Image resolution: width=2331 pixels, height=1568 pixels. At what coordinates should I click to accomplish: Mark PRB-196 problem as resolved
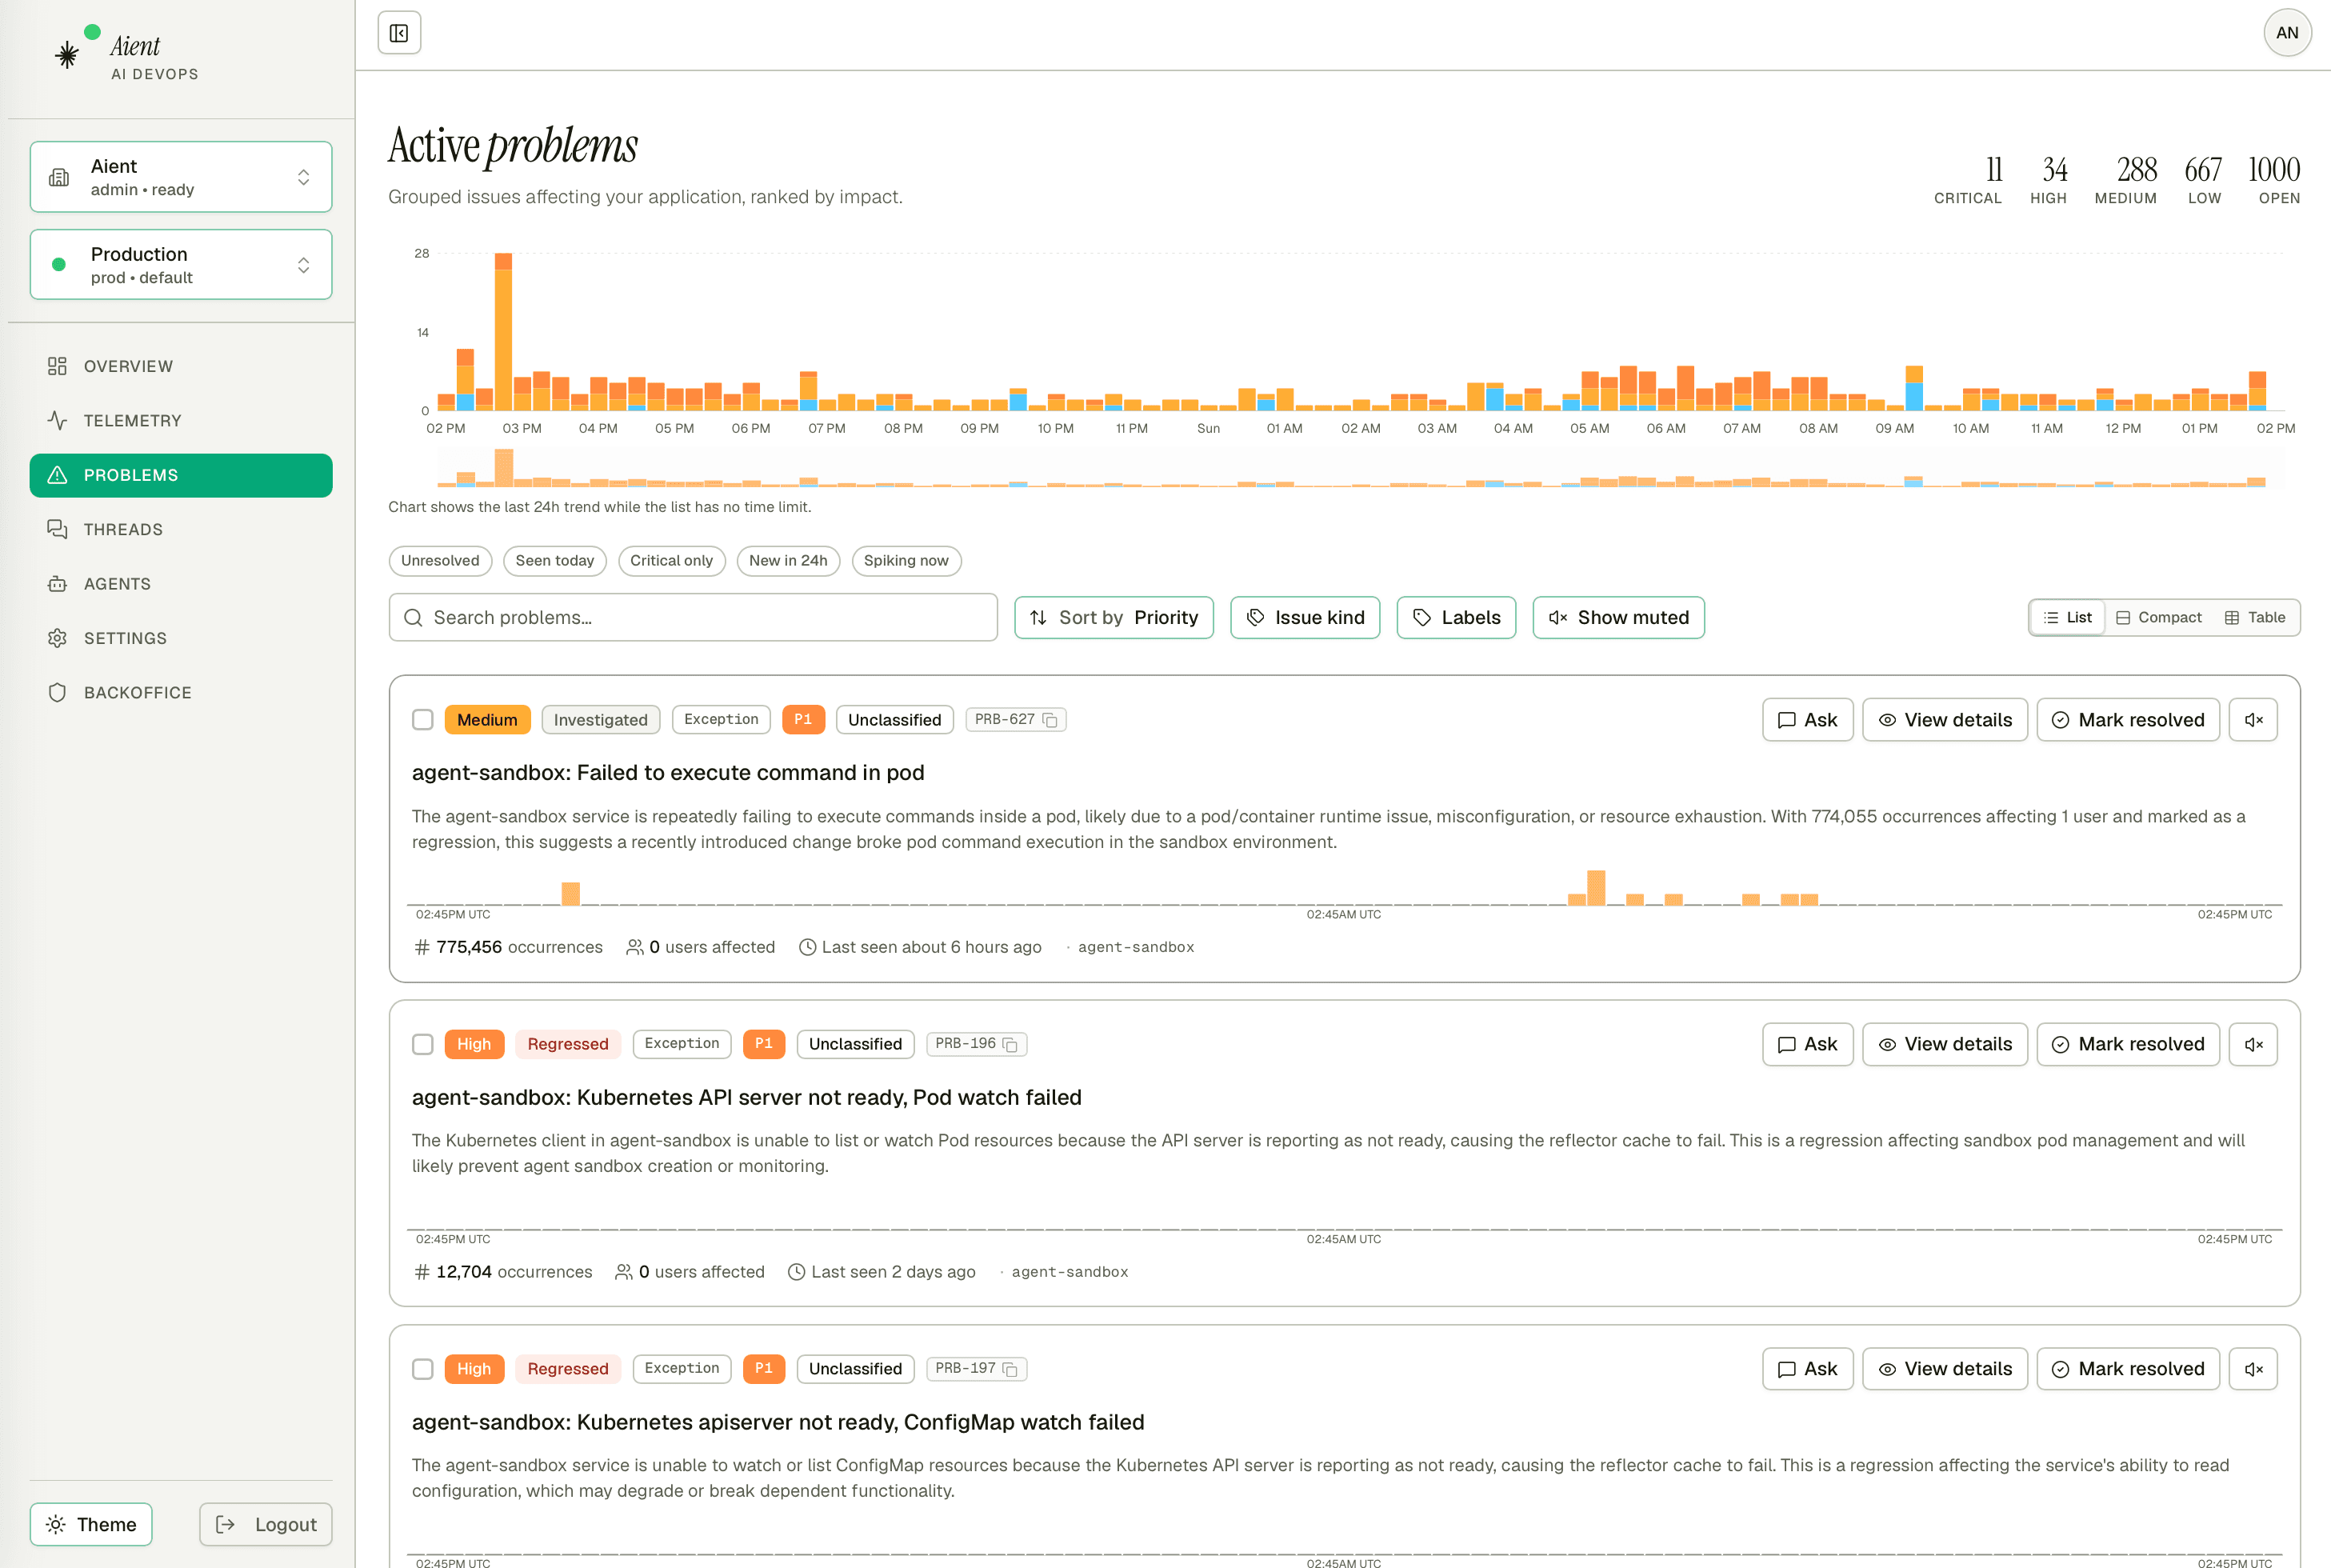[2127, 1044]
